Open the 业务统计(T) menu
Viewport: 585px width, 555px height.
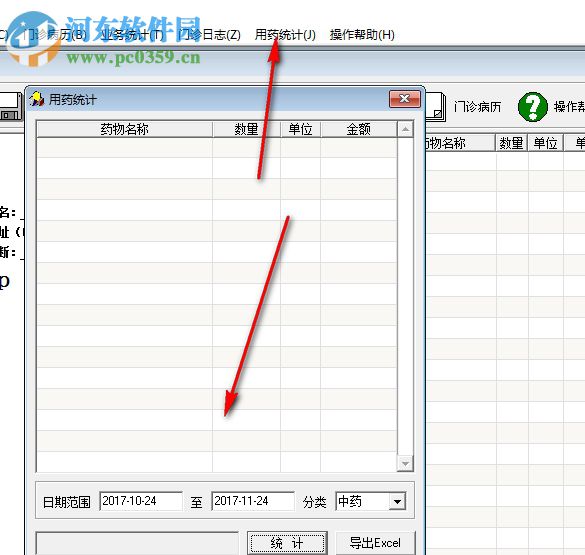pyautogui.click(x=132, y=35)
